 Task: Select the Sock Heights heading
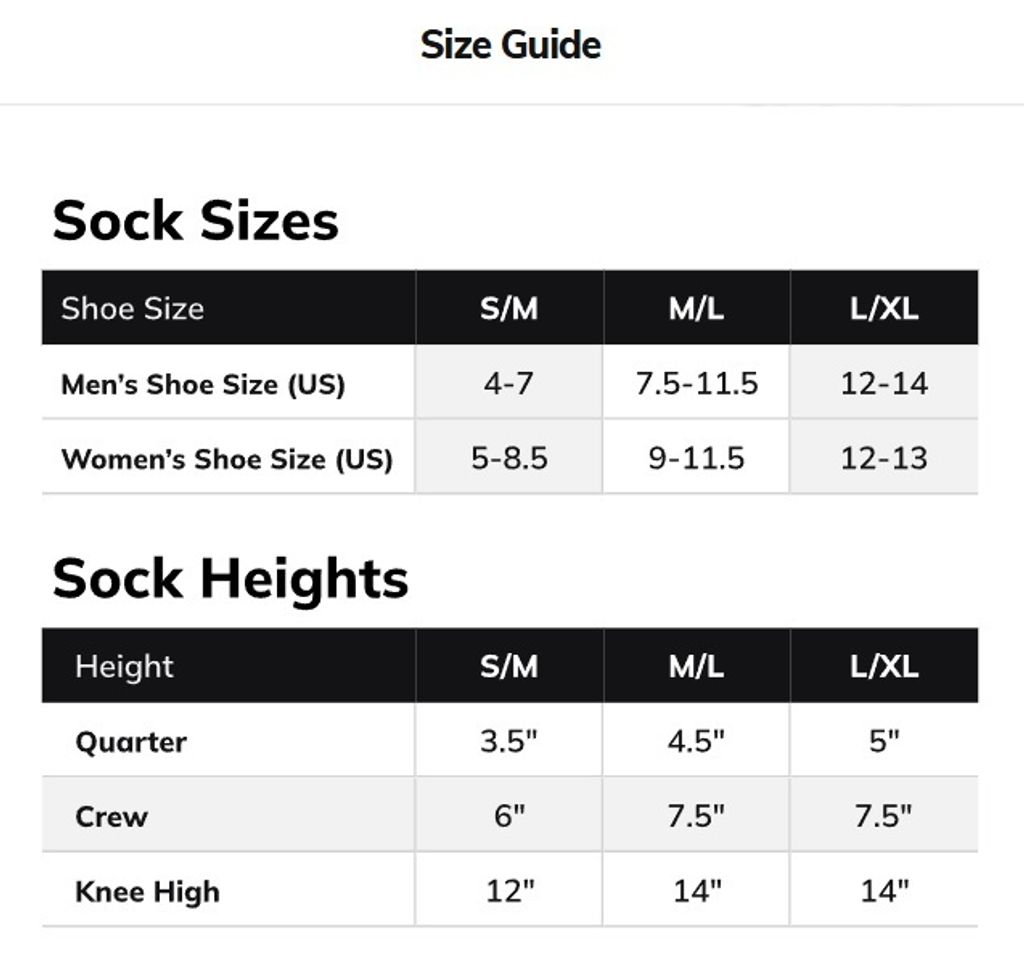pyautogui.click(x=230, y=578)
